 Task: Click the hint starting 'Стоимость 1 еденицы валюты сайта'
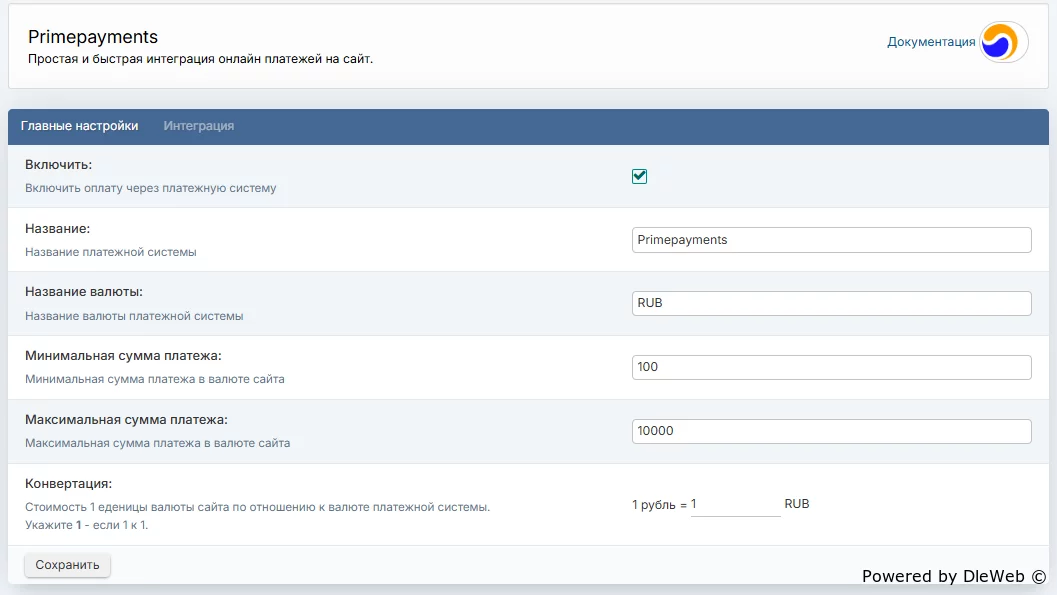pos(258,507)
